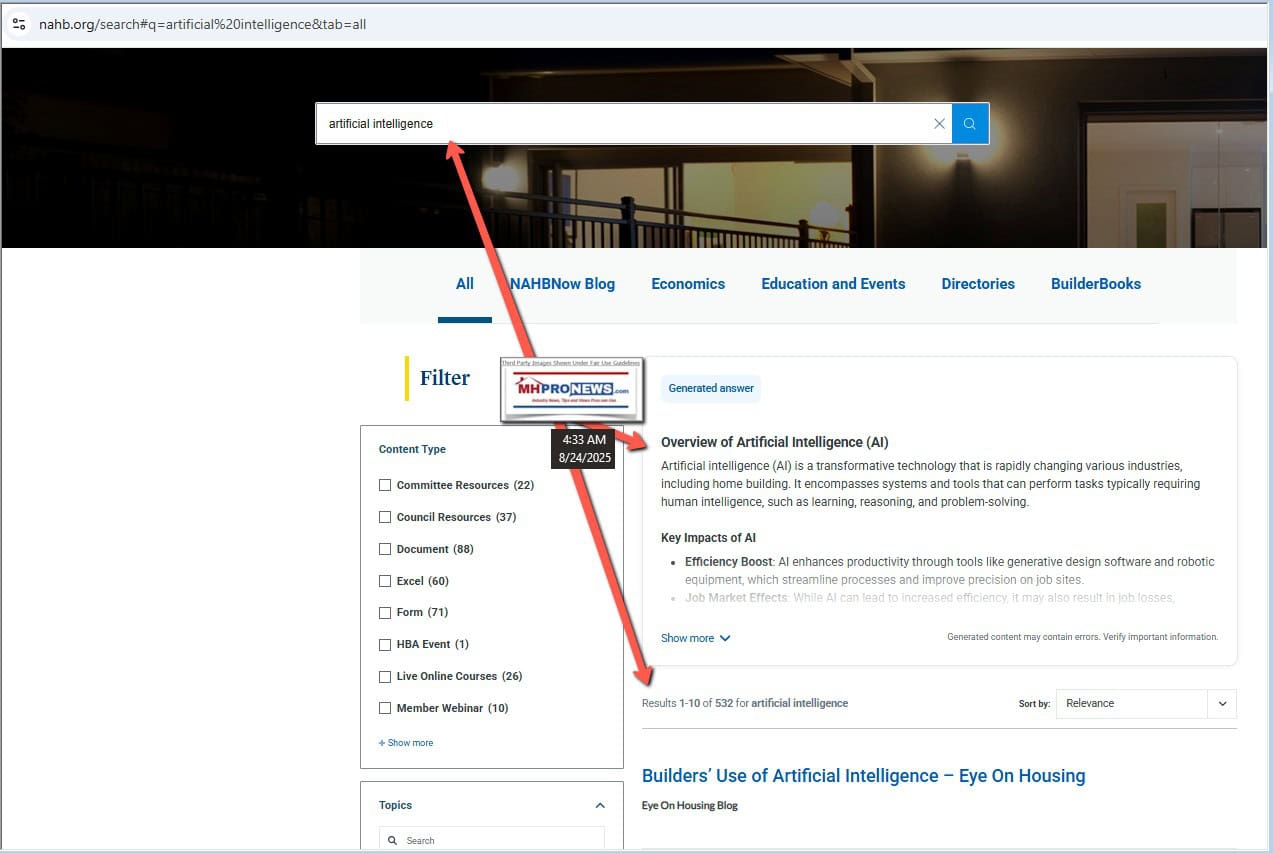Show more Content Type filters
The height and width of the screenshot is (853, 1273).
coord(406,743)
